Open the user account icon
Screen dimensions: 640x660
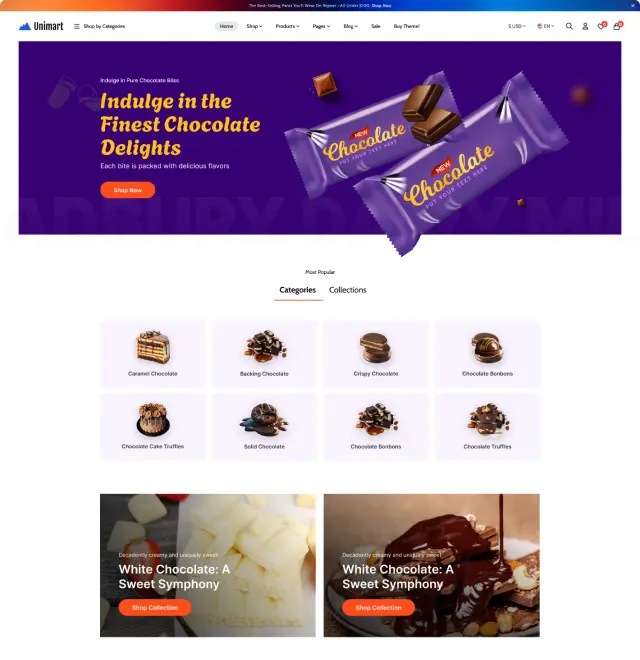[585, 26]
